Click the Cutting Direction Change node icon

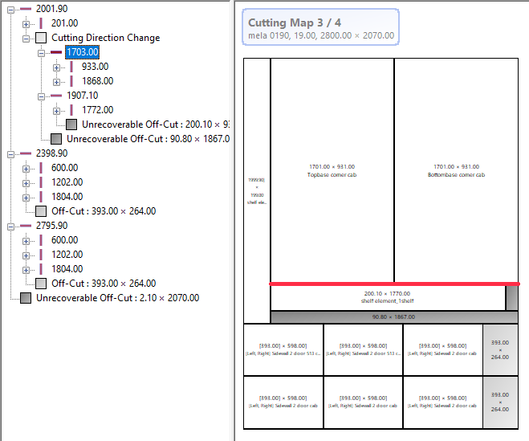(41, 38)
